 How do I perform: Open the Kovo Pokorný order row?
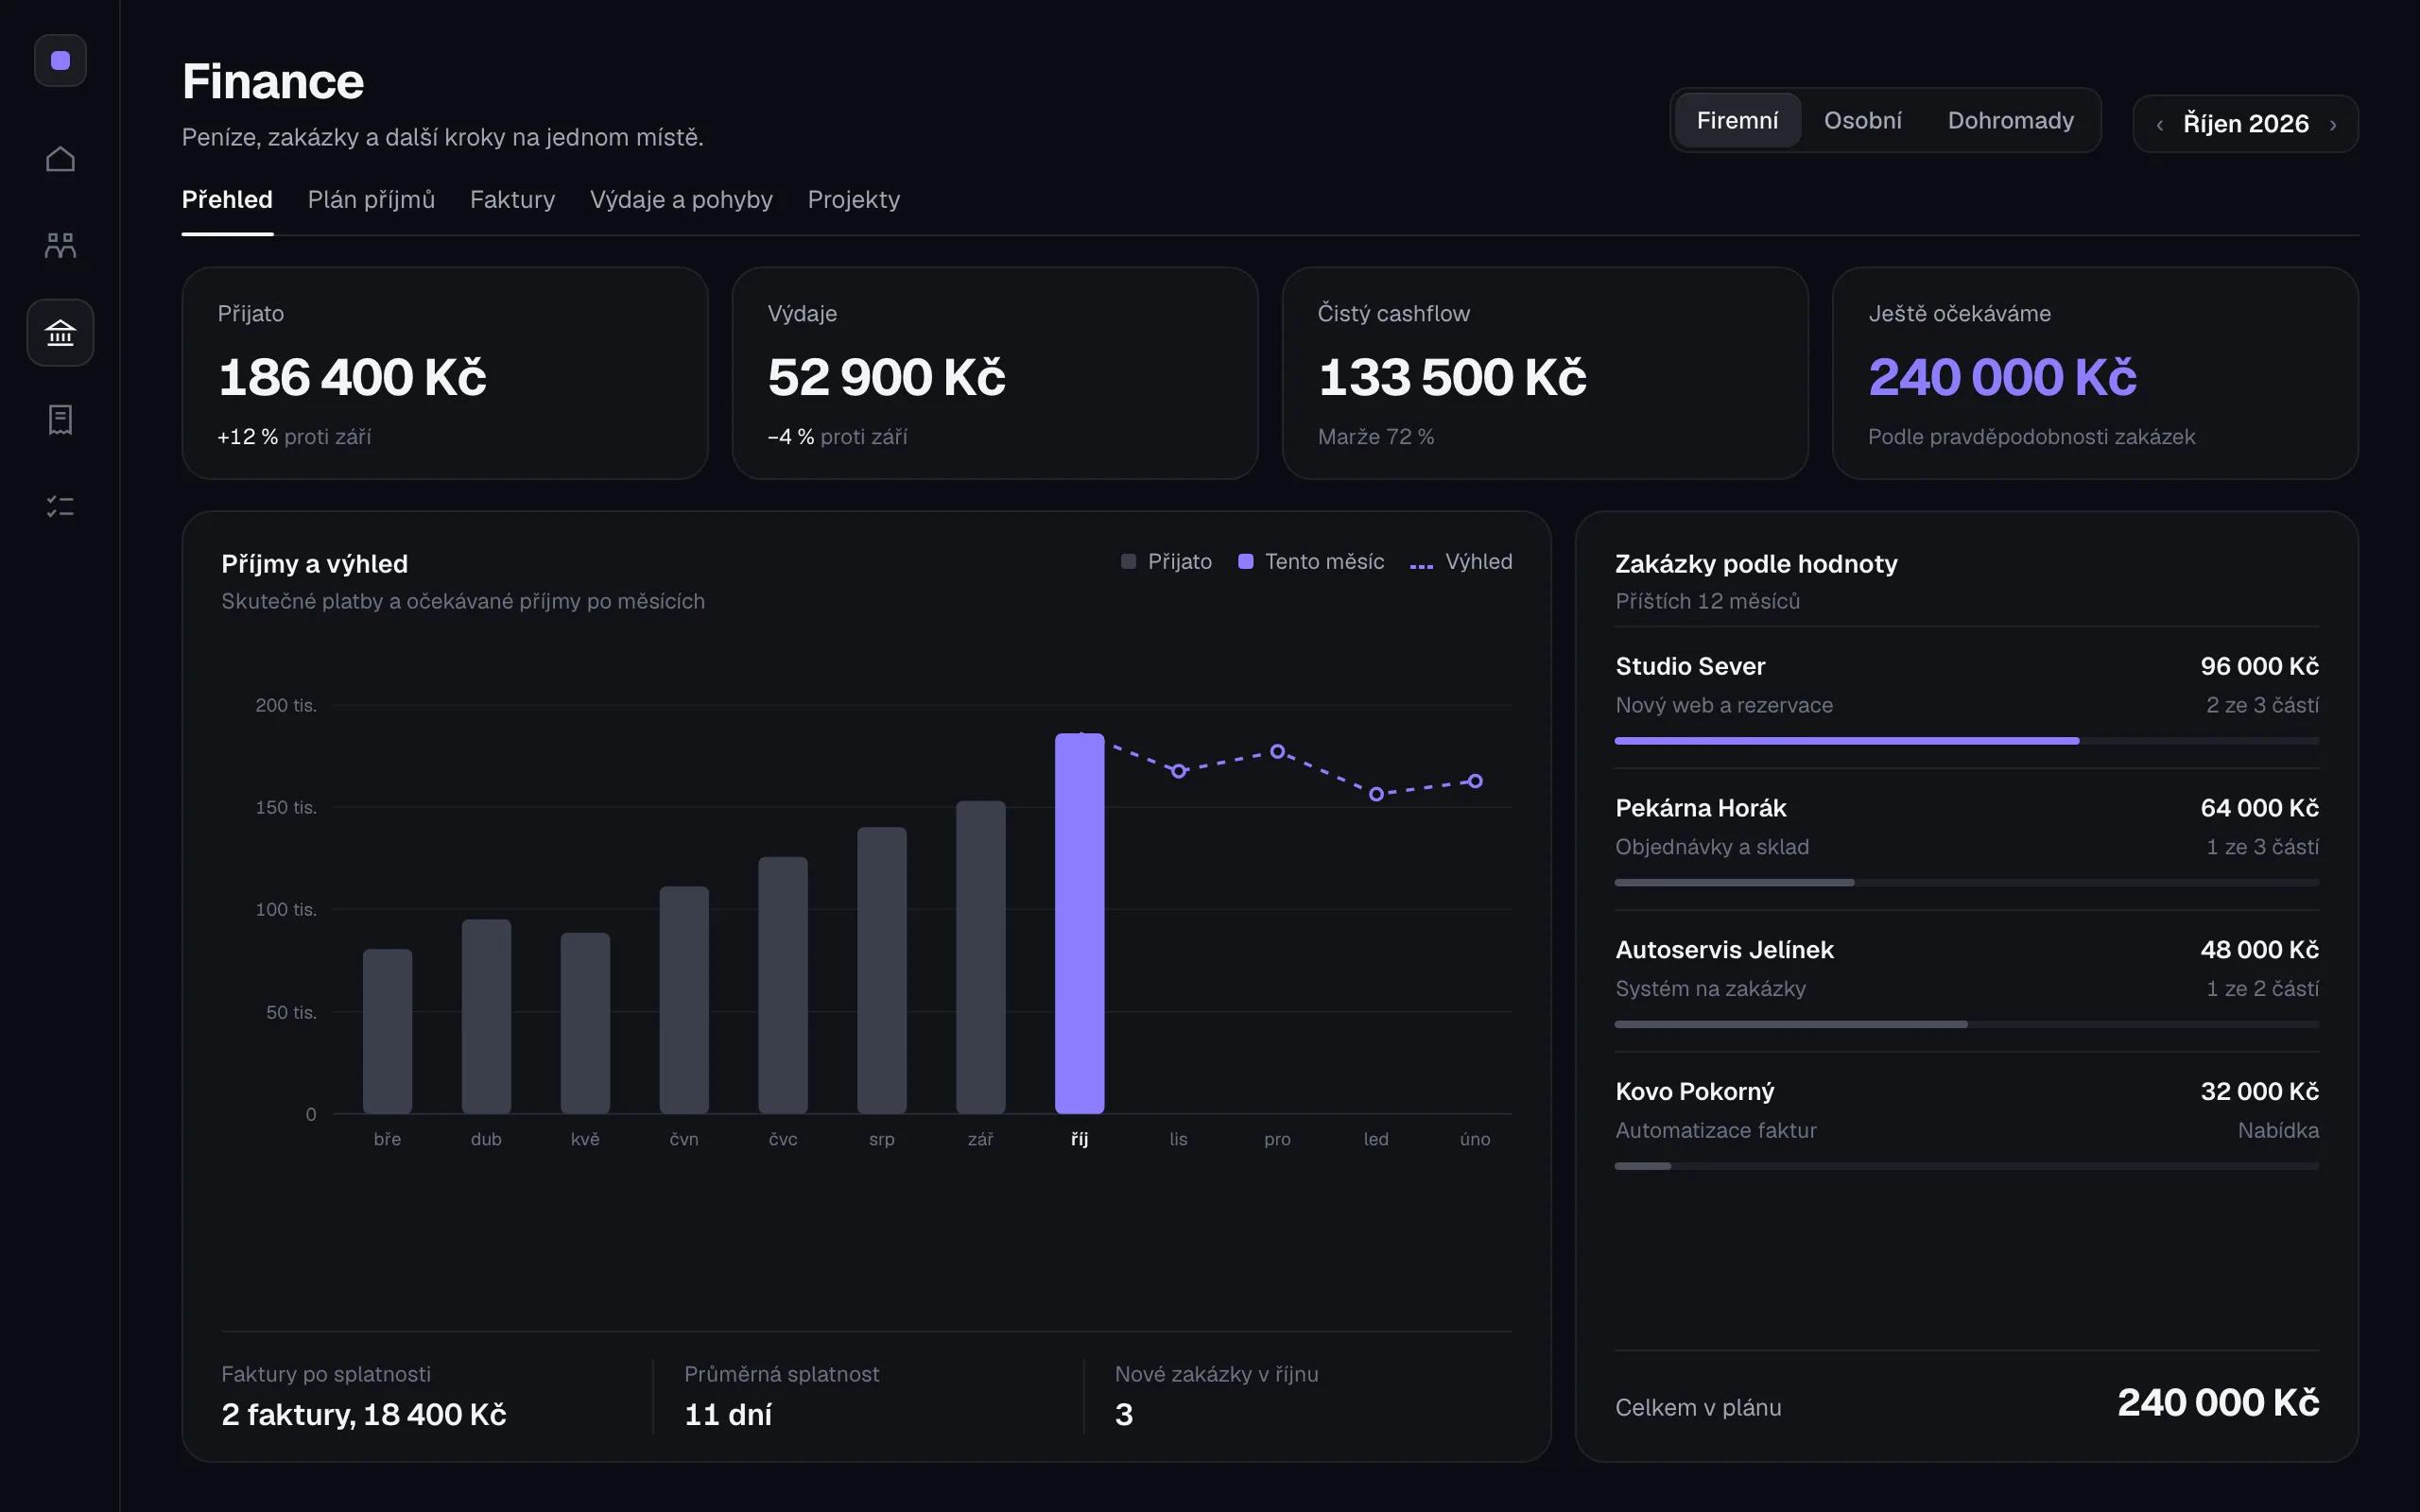(1966, 1123)
